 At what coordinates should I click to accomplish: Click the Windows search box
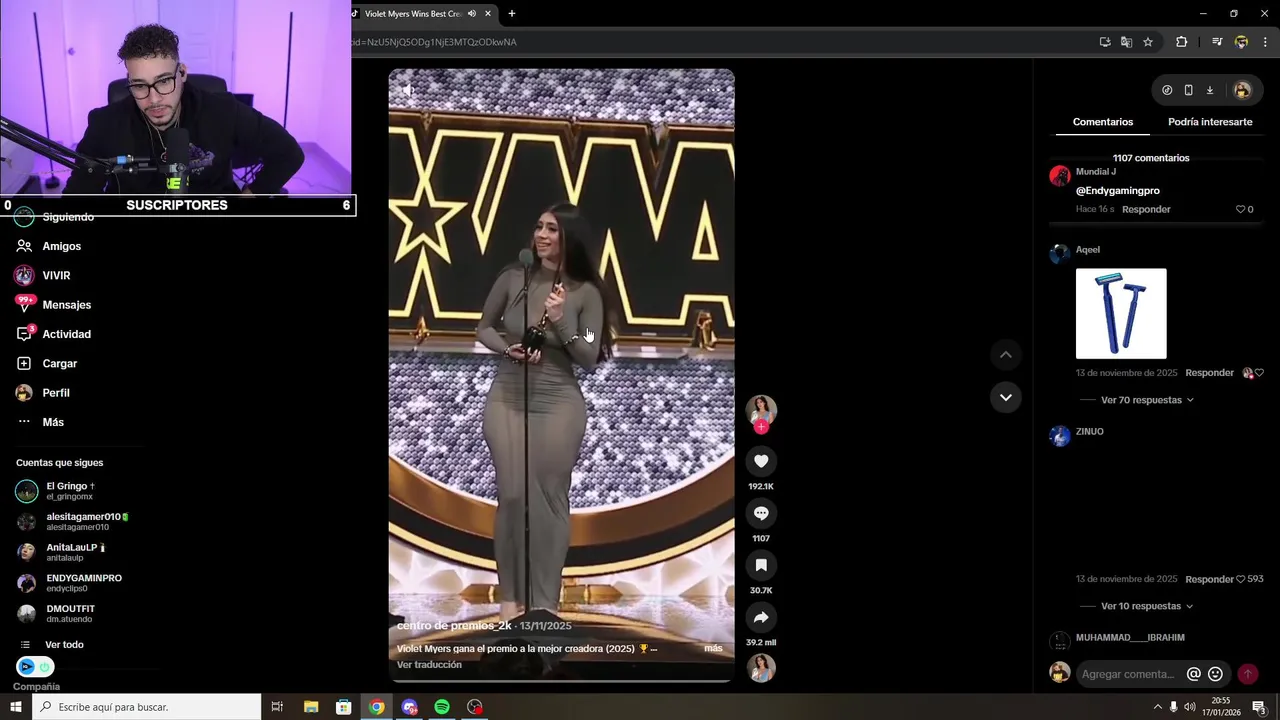pyautogui.click(x=146, y=707)
